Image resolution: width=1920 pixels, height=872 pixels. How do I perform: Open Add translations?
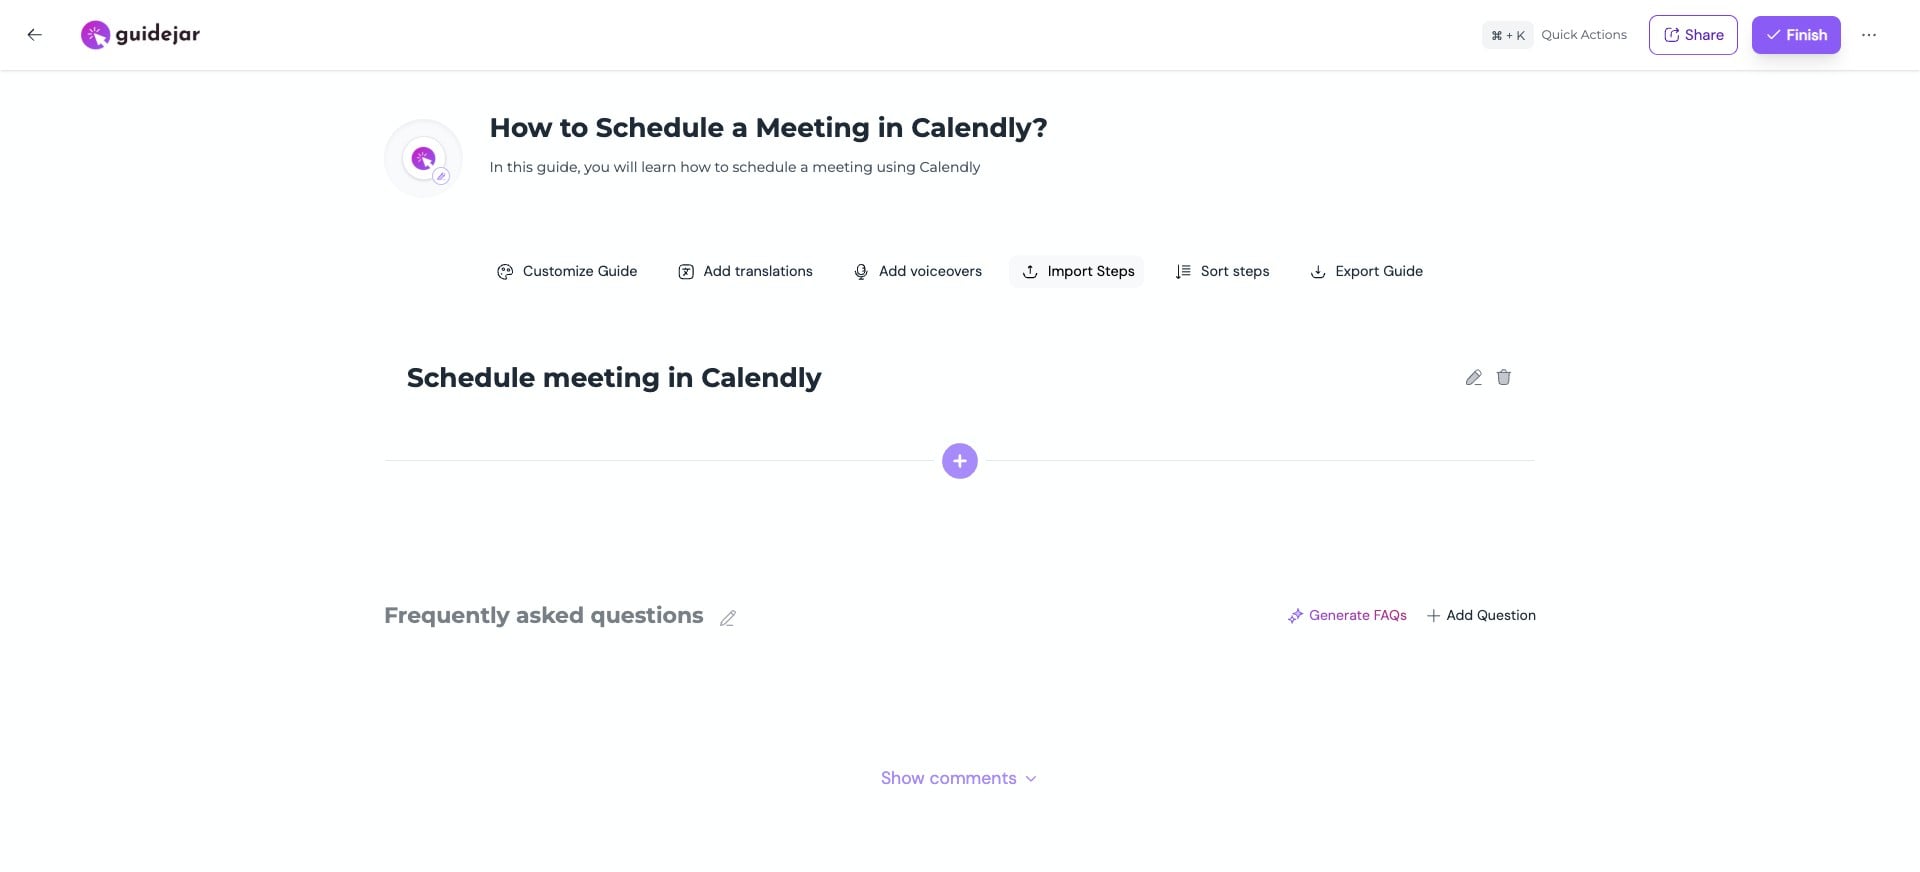pyautogui.click(x=745, y=271)
